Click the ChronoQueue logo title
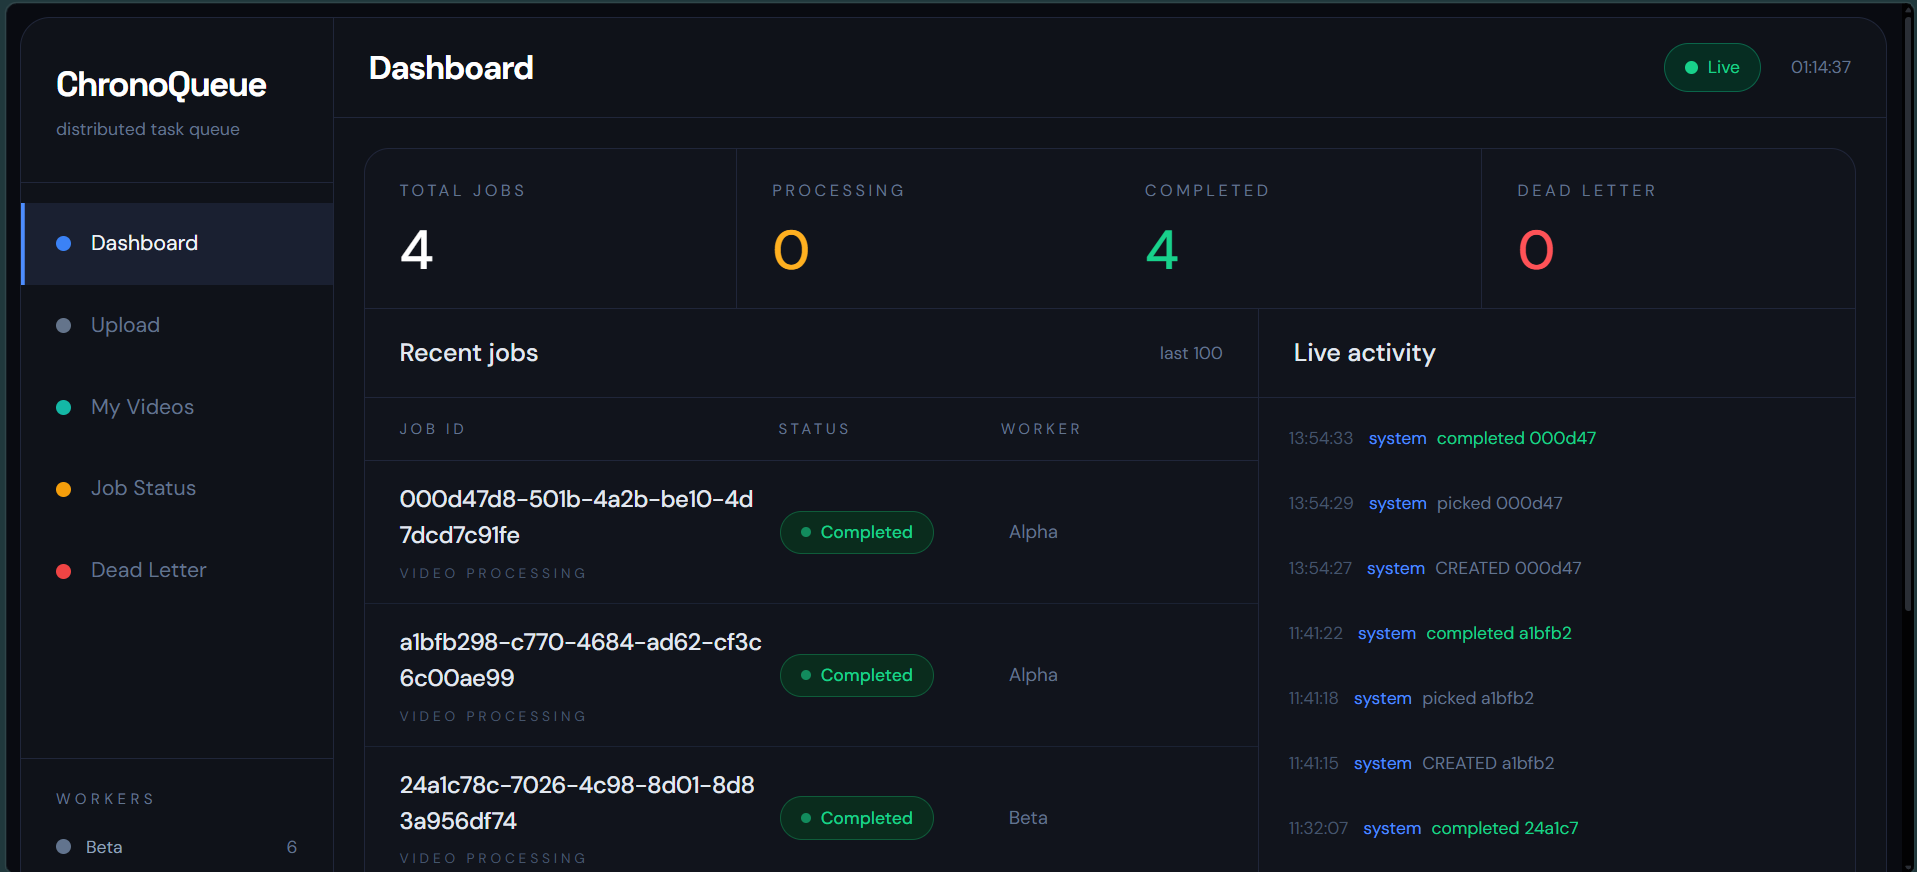Image resolution: width=1917 pixels, height=872 pixels. coord(161,85)
